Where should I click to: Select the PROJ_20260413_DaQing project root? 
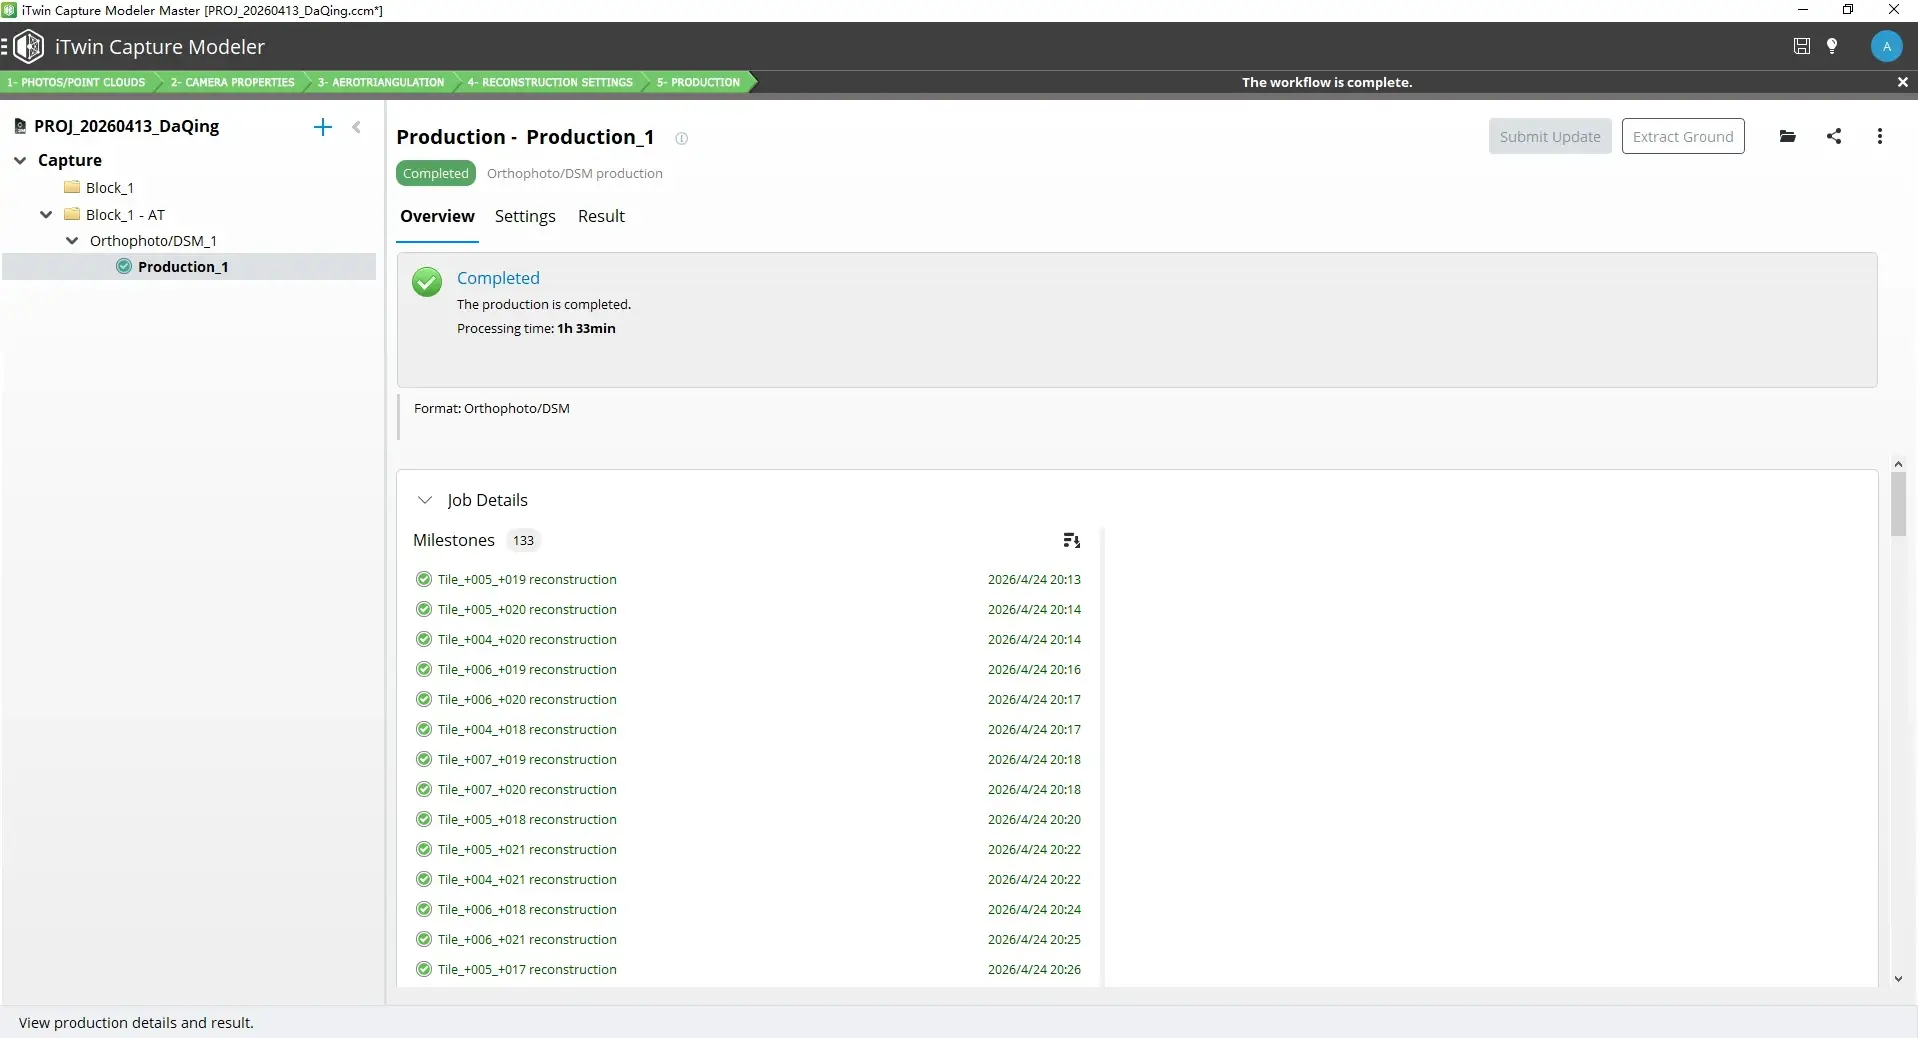126,126
